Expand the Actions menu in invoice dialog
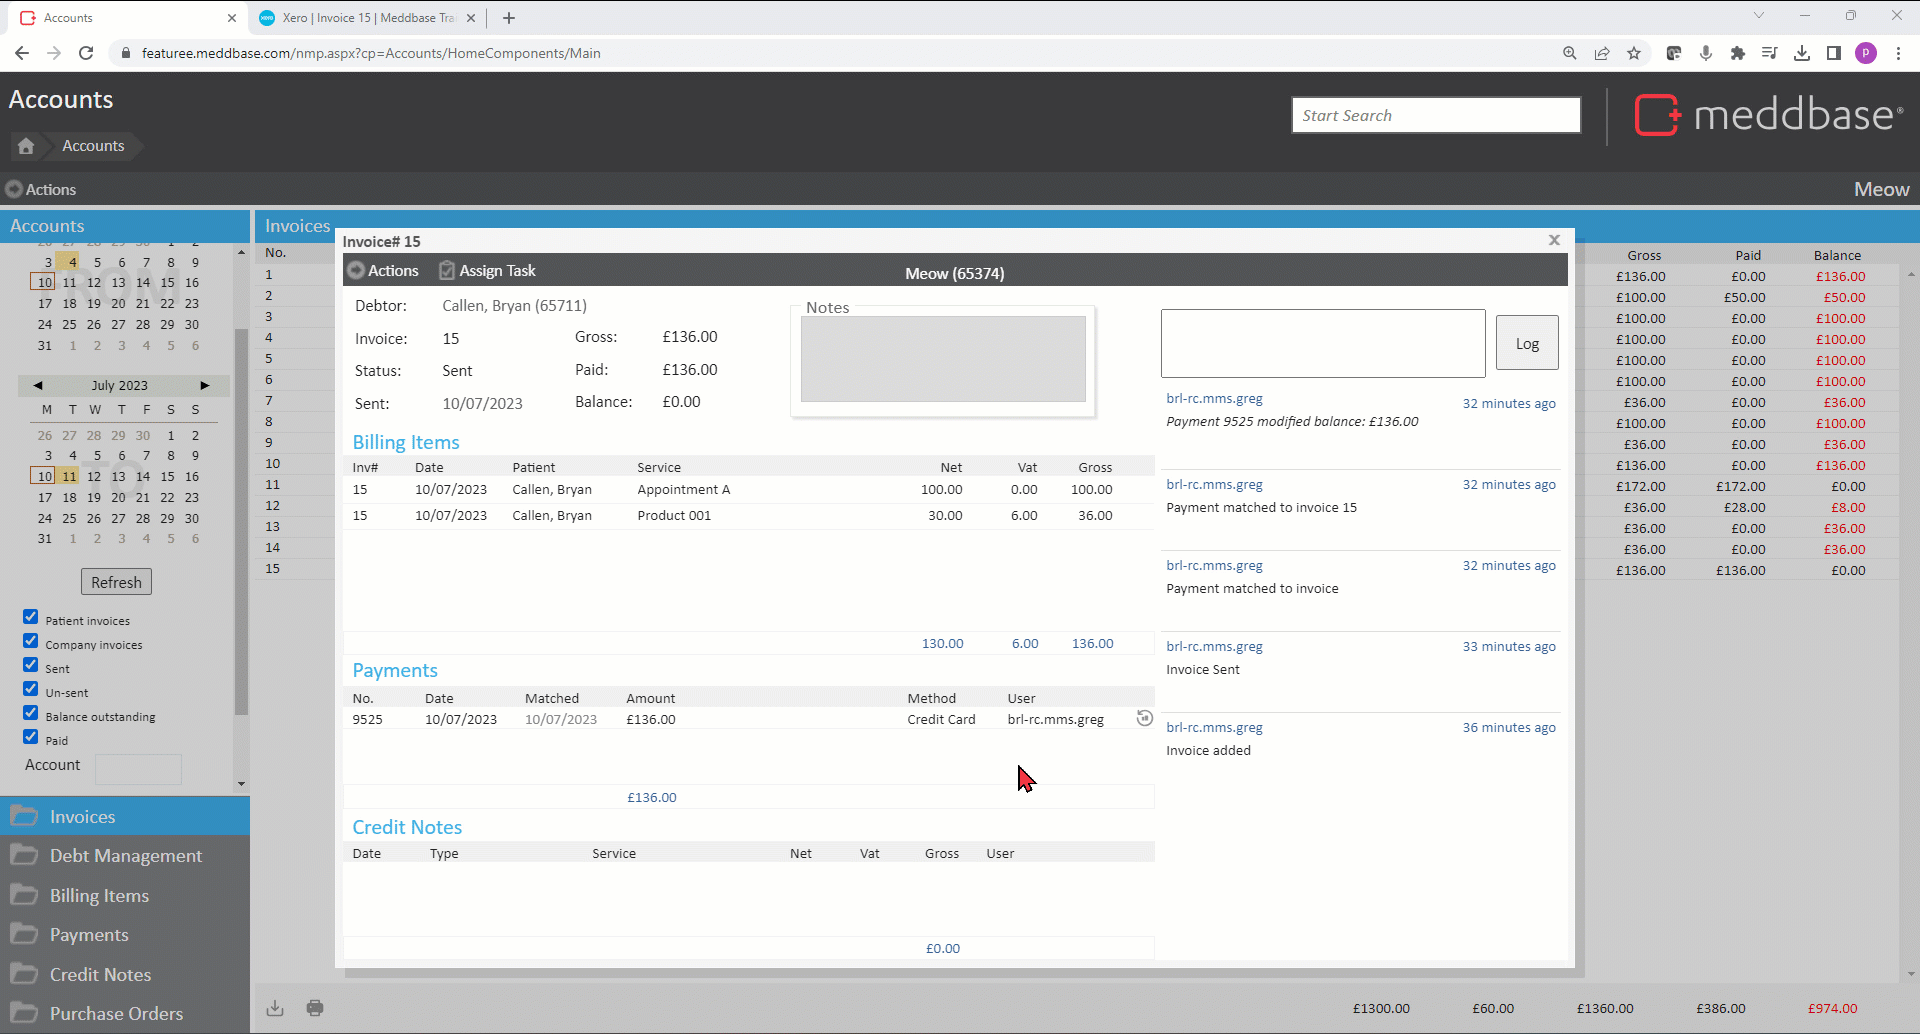The width and height of the screenshot is (1920, 1034). click(x=382, y=271)
